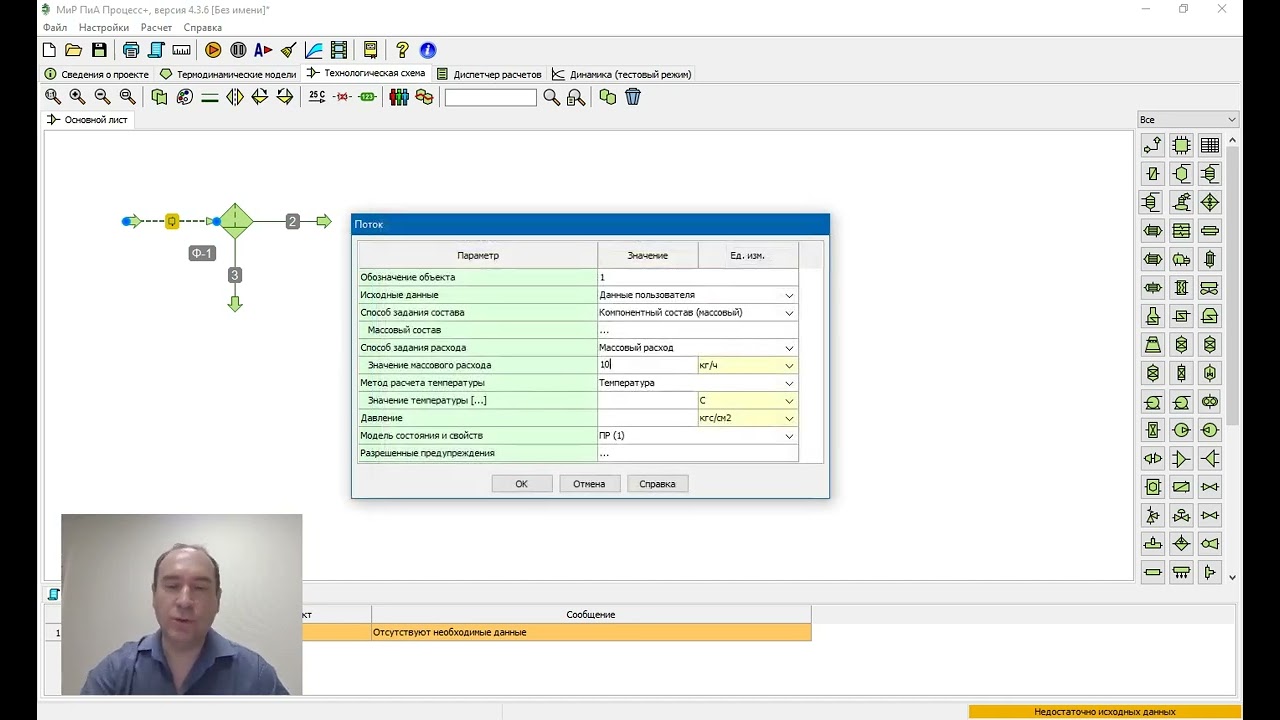Open the Файл menu

(x=55, y=27)
